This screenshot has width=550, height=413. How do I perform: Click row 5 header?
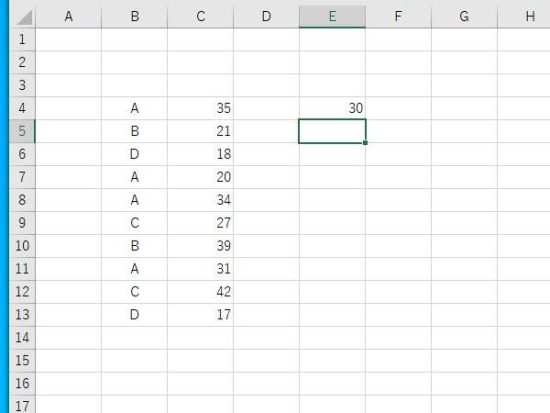pos(22,131)
